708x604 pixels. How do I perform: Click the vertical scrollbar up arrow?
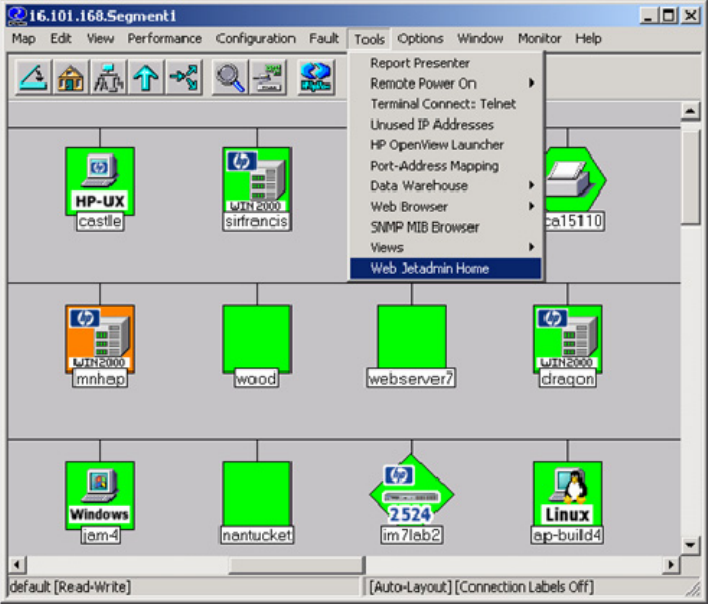[690, 112]
